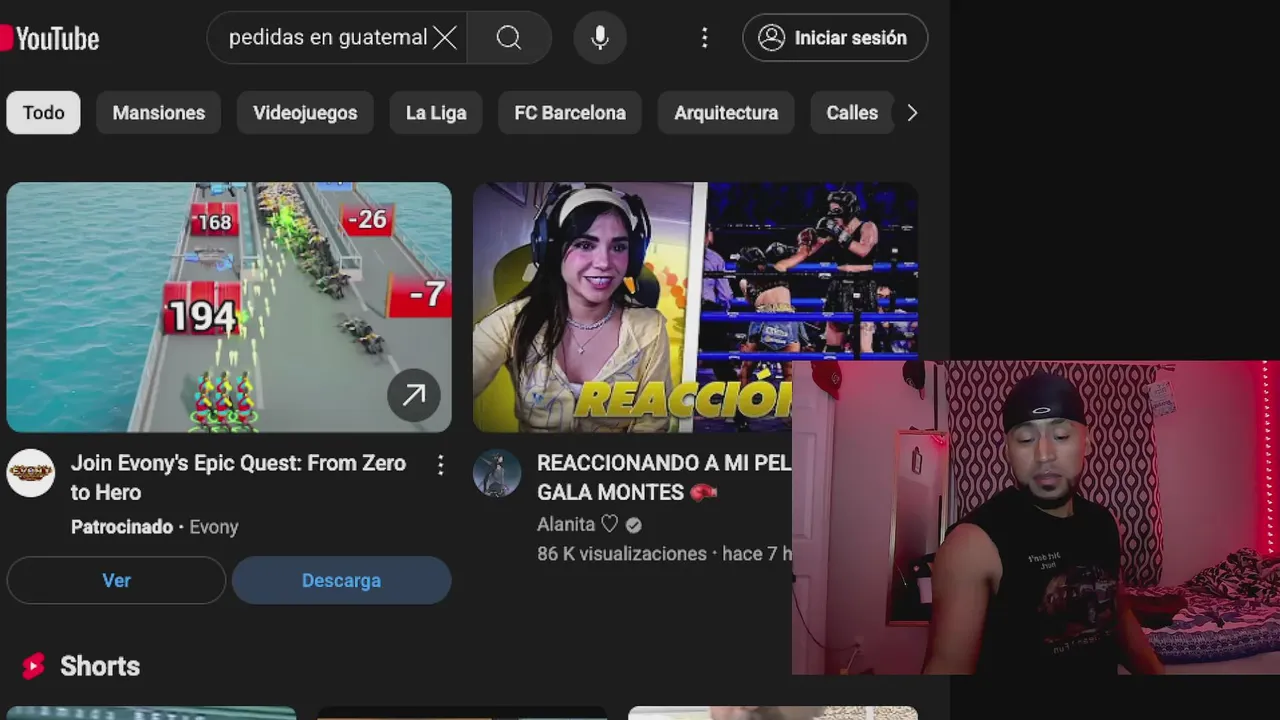The width and height of the screenshot is (1280, 720).
Task: Open the ad's external link arrow icon
Action: coord(414,396)
